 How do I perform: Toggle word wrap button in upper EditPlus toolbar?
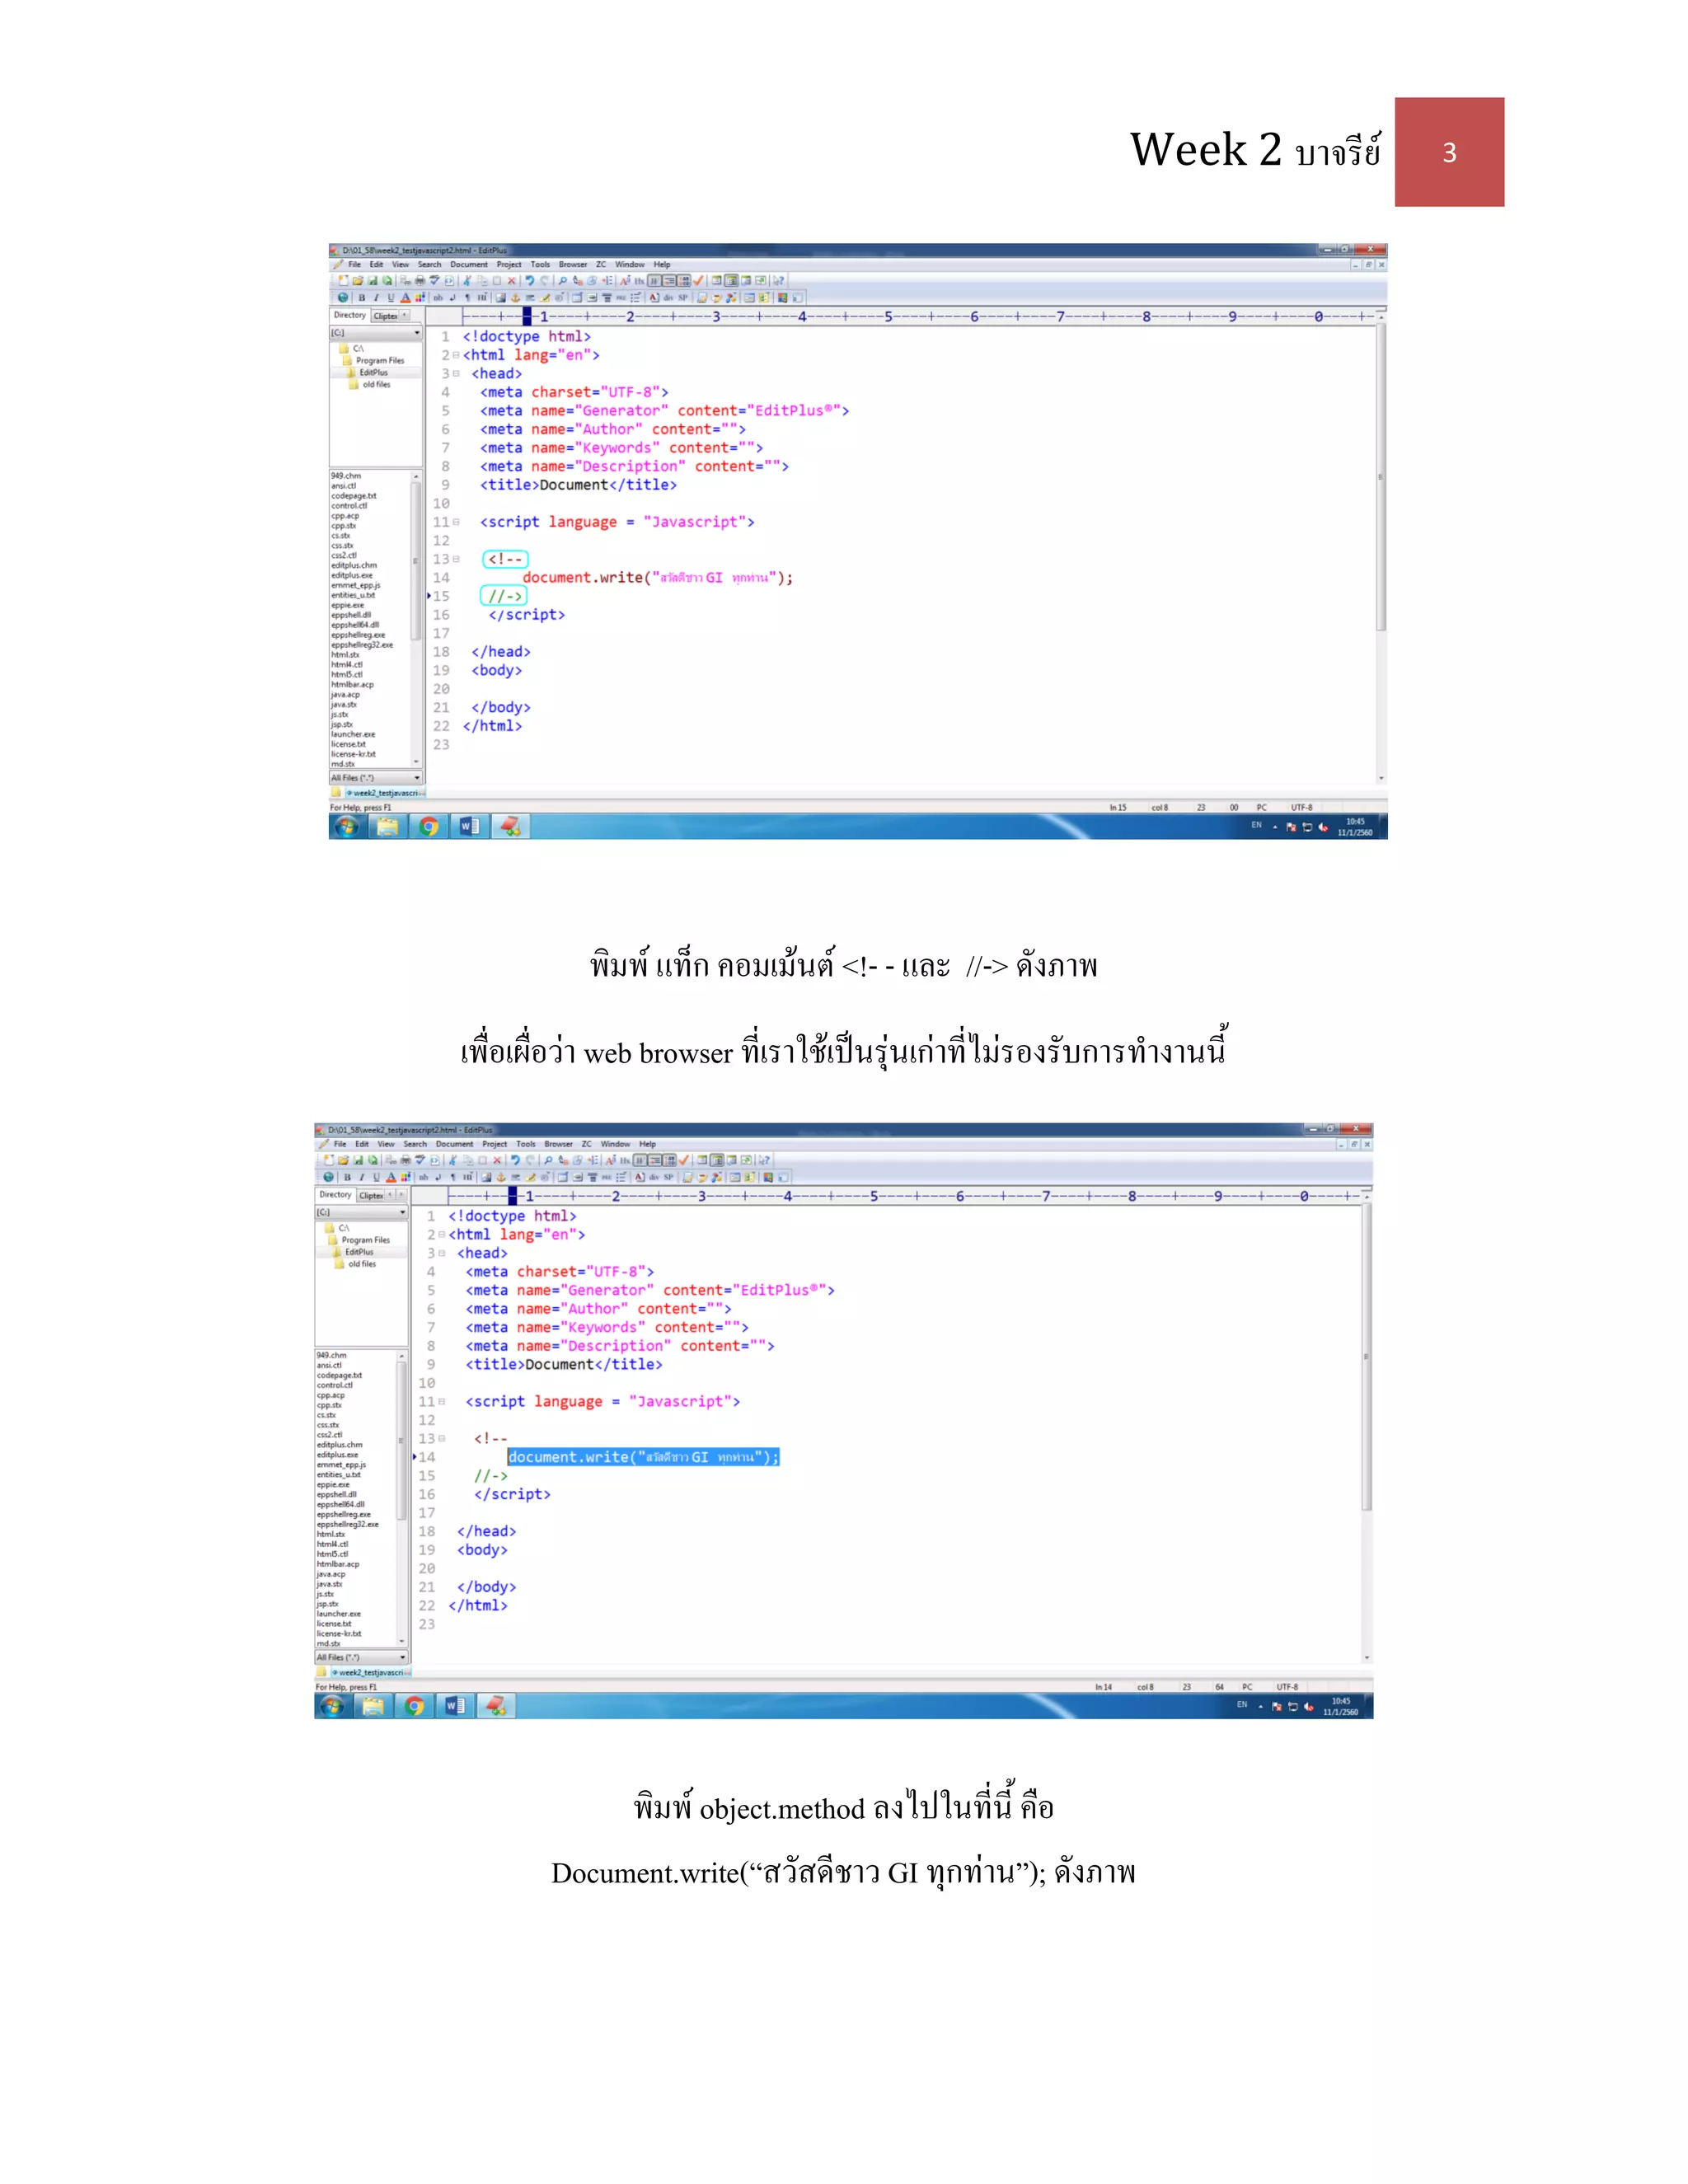pos(655,281)
